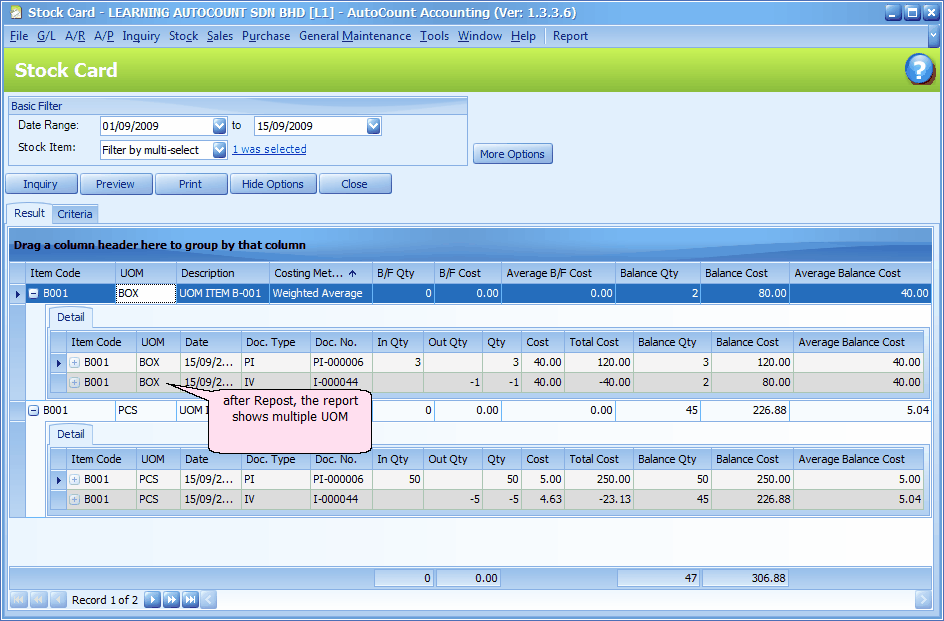Jump to last record in navigator
This screenshot has height=621, width=944.
coord(190,600)
